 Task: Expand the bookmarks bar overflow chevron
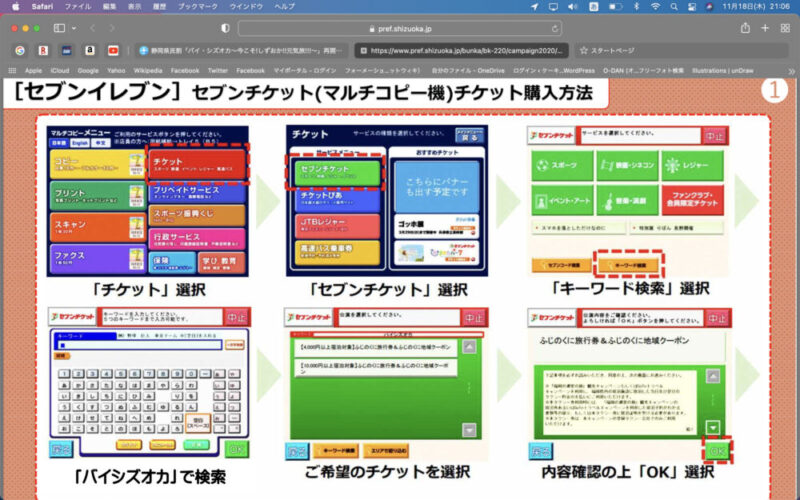coord(791,71)
